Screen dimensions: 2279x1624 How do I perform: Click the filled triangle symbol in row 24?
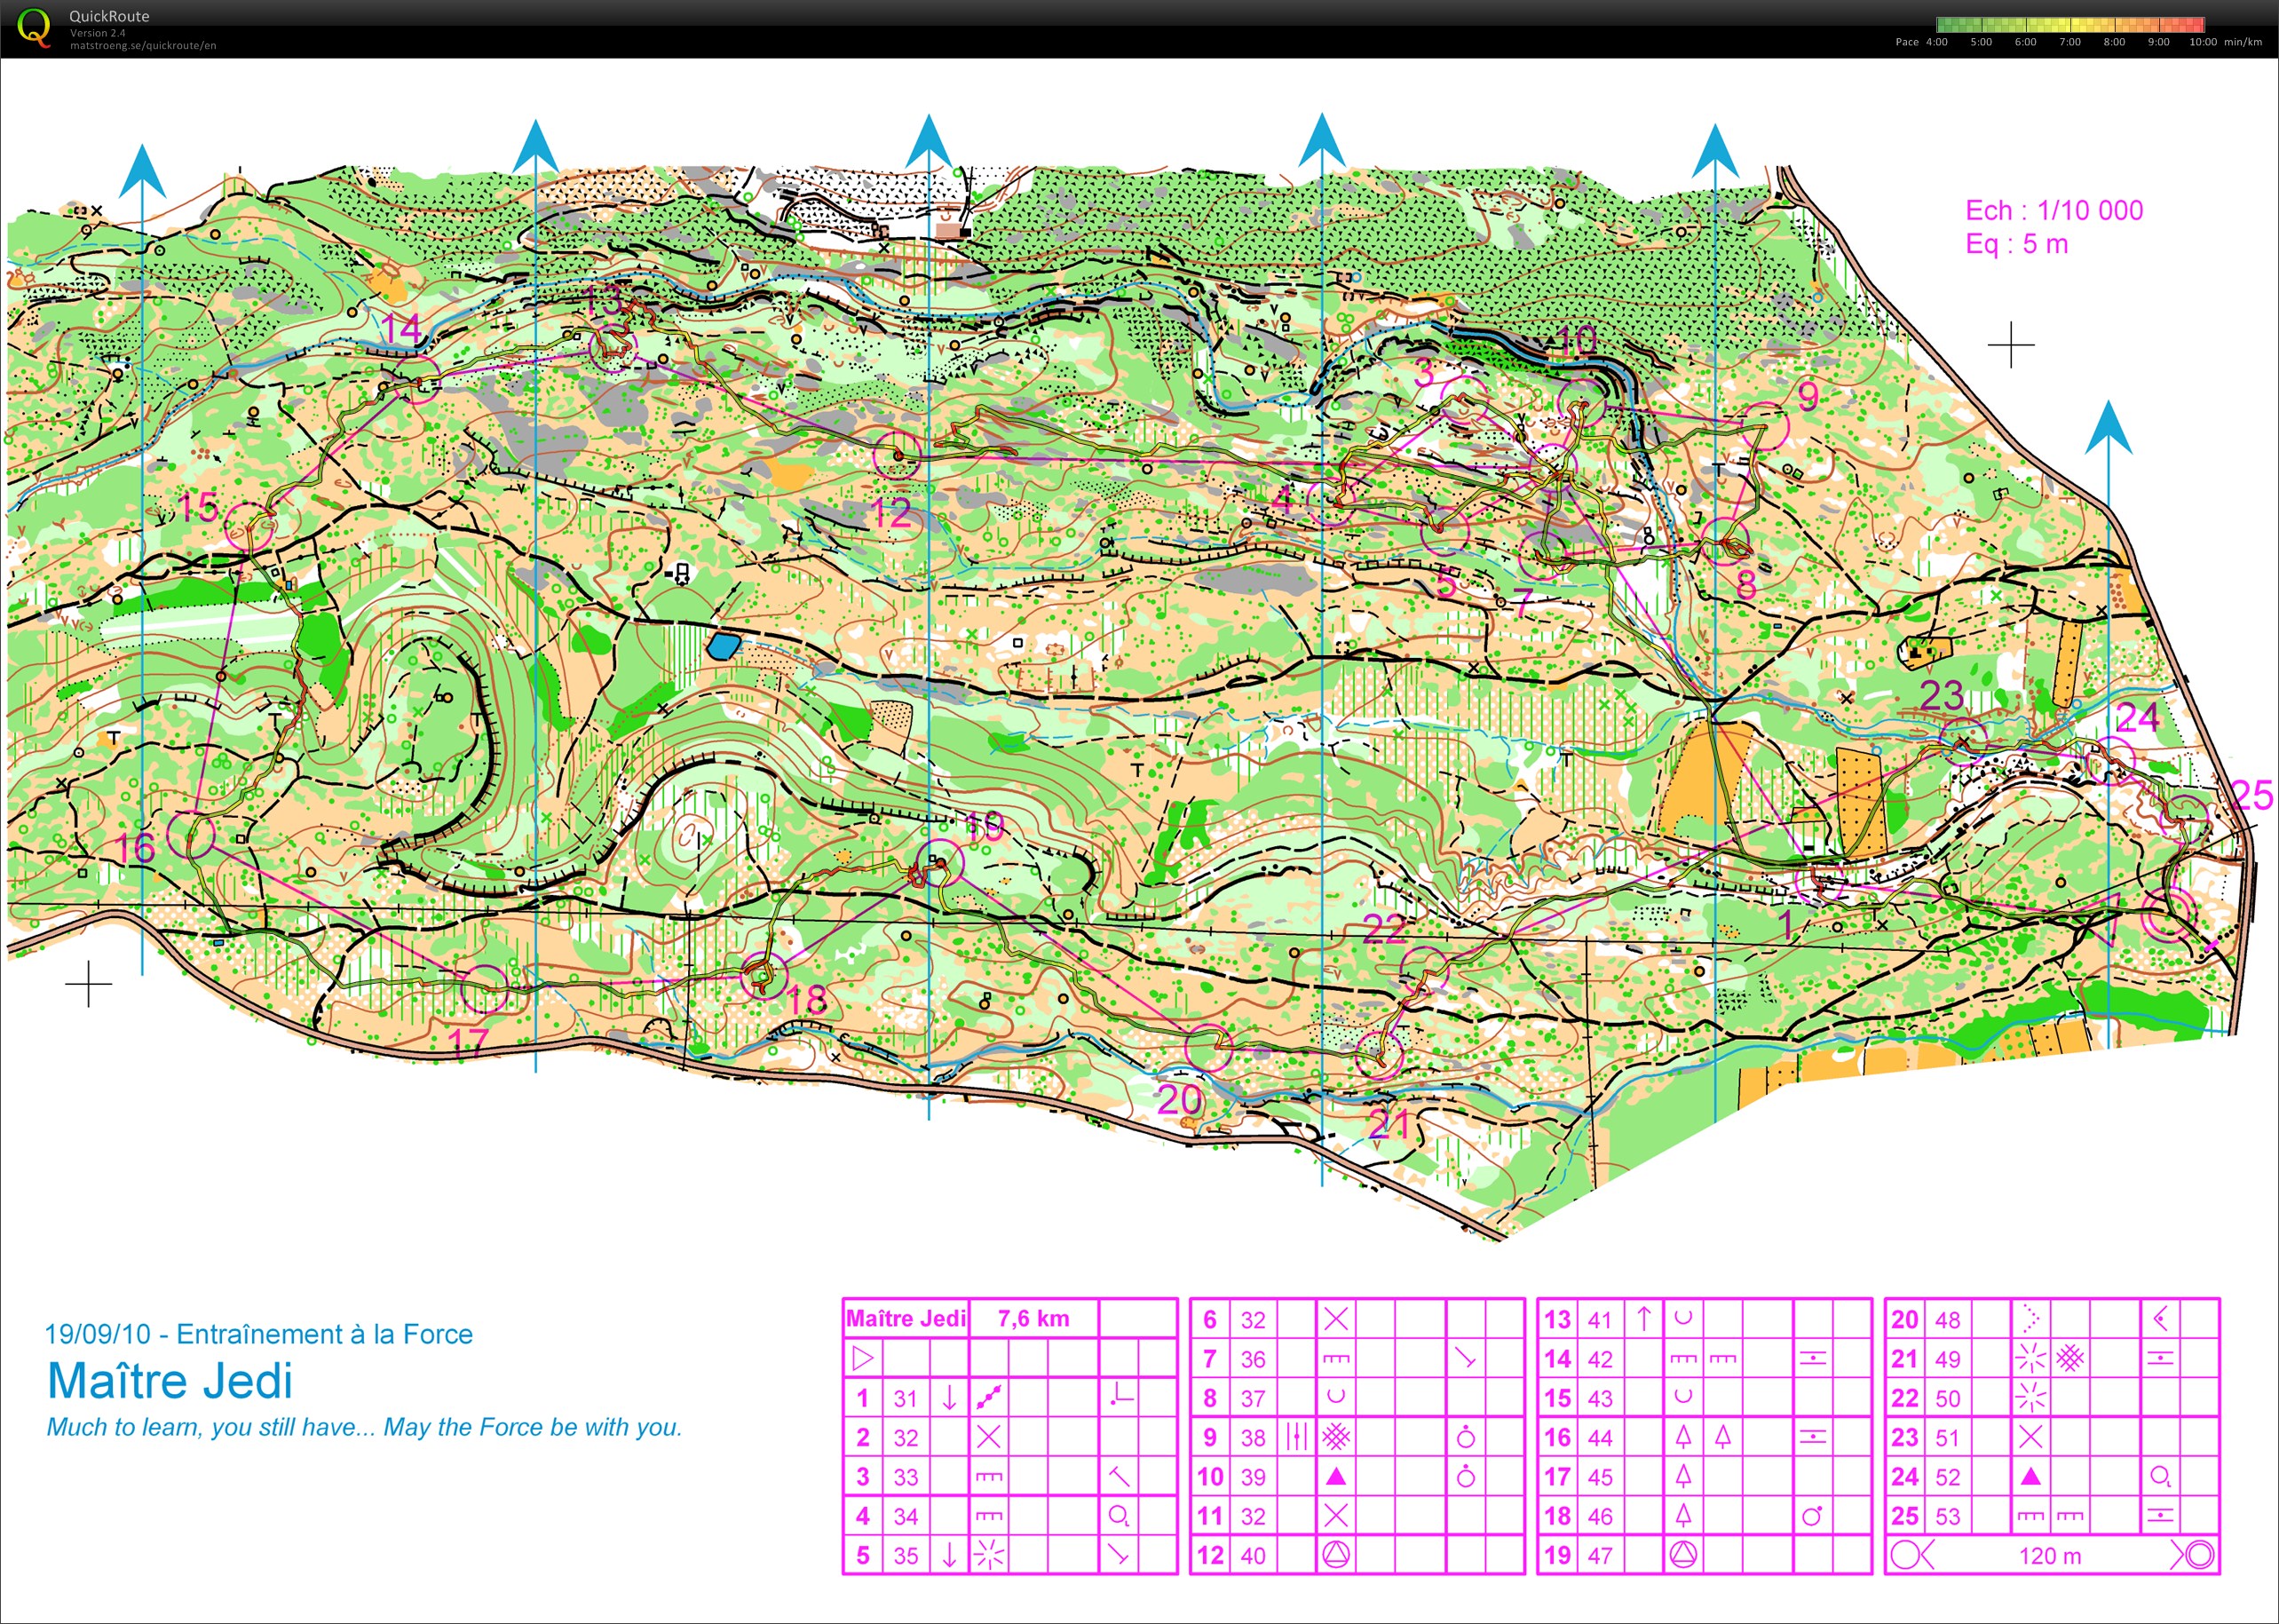tap(2030, 1476)
